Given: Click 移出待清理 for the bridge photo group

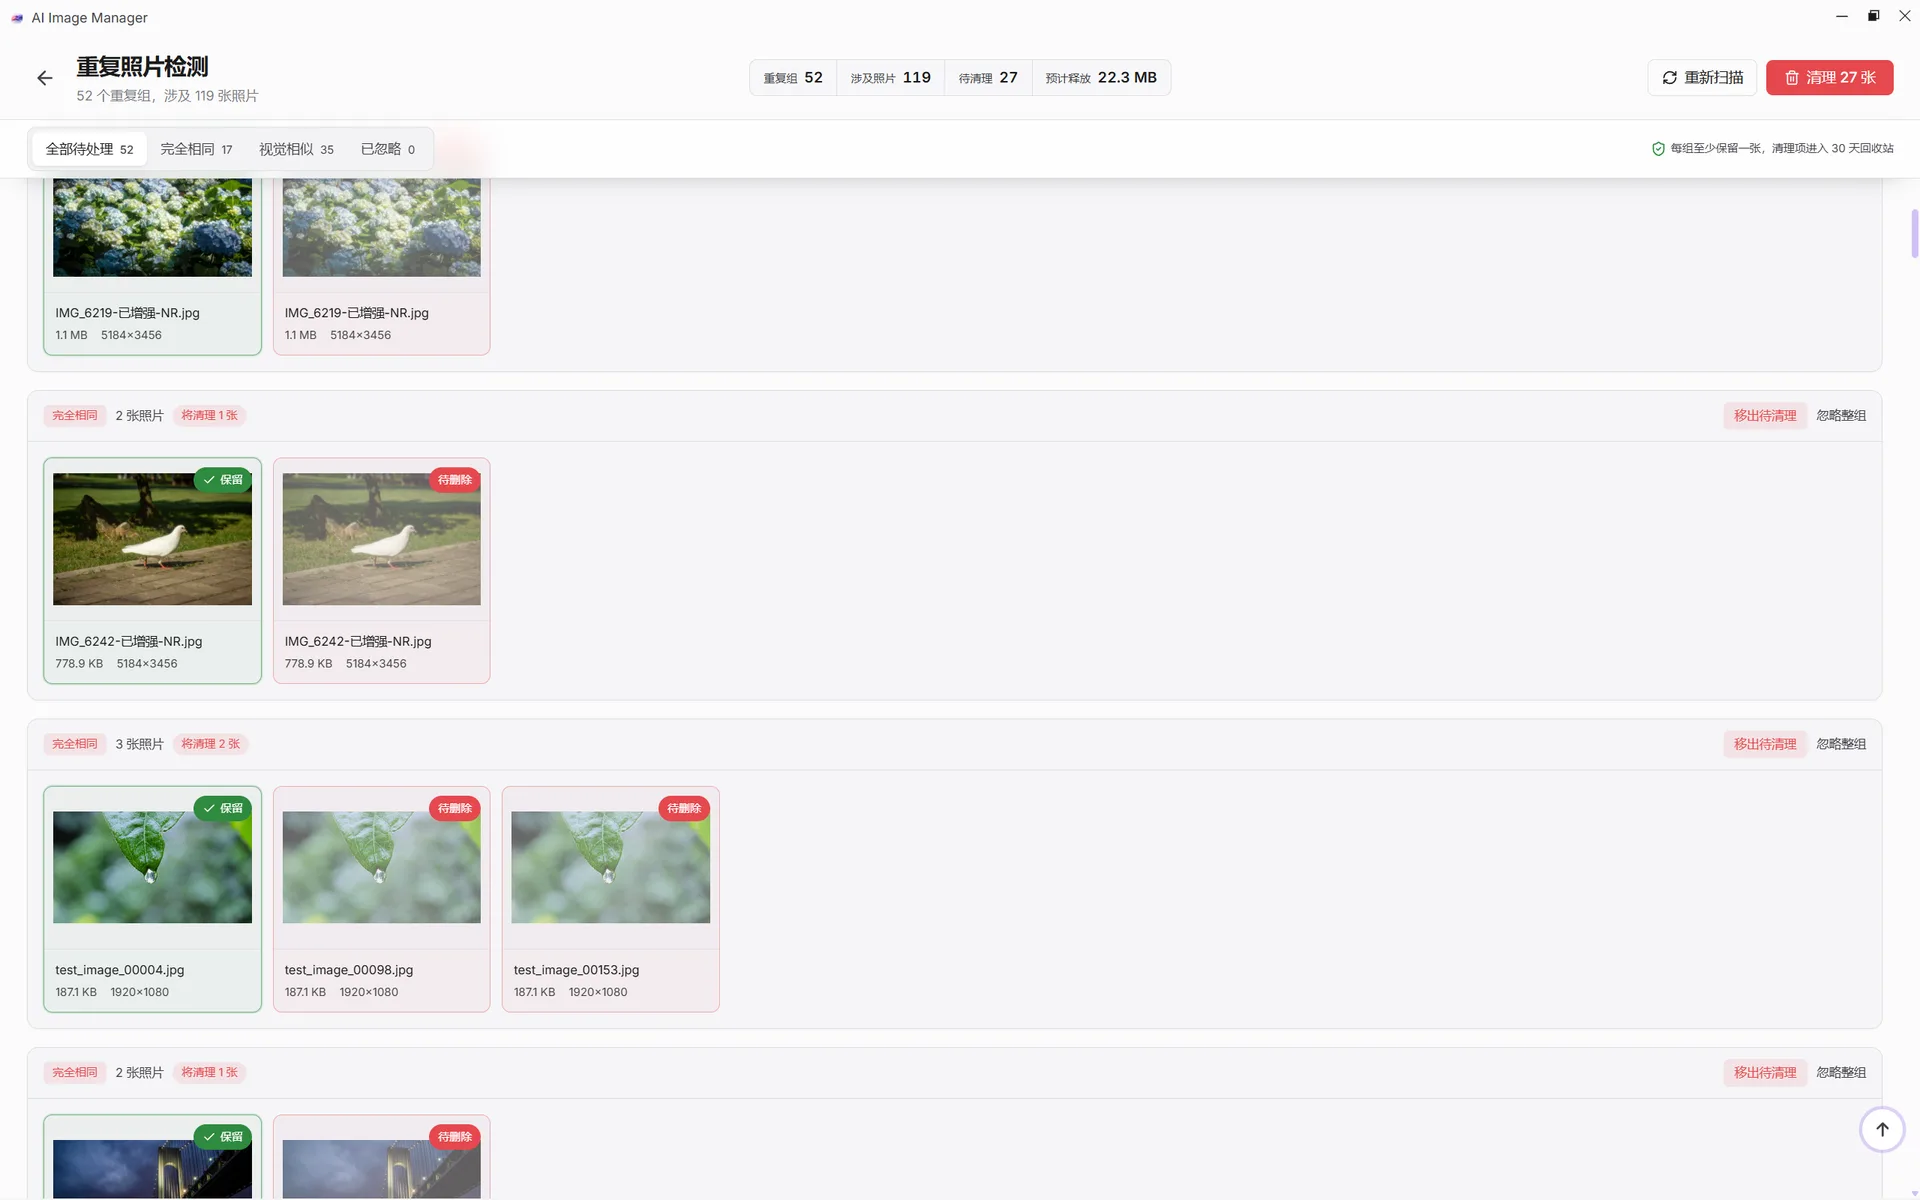Looking at the screenshot, I should [x=1765, y=1073].
